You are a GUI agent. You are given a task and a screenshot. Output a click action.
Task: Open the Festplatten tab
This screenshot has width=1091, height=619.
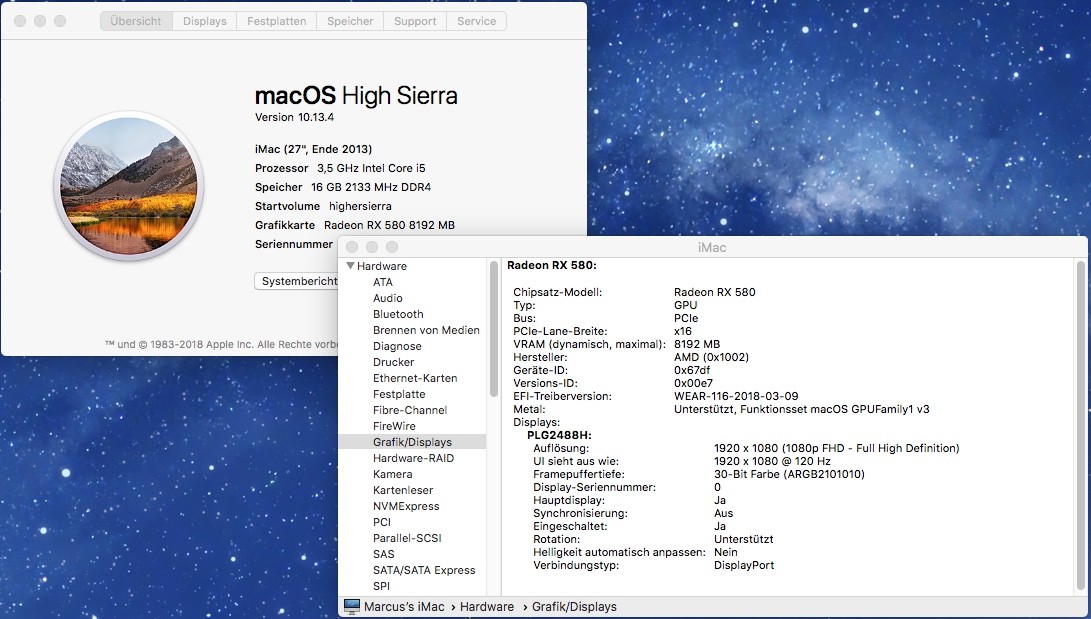pos(276,21)
